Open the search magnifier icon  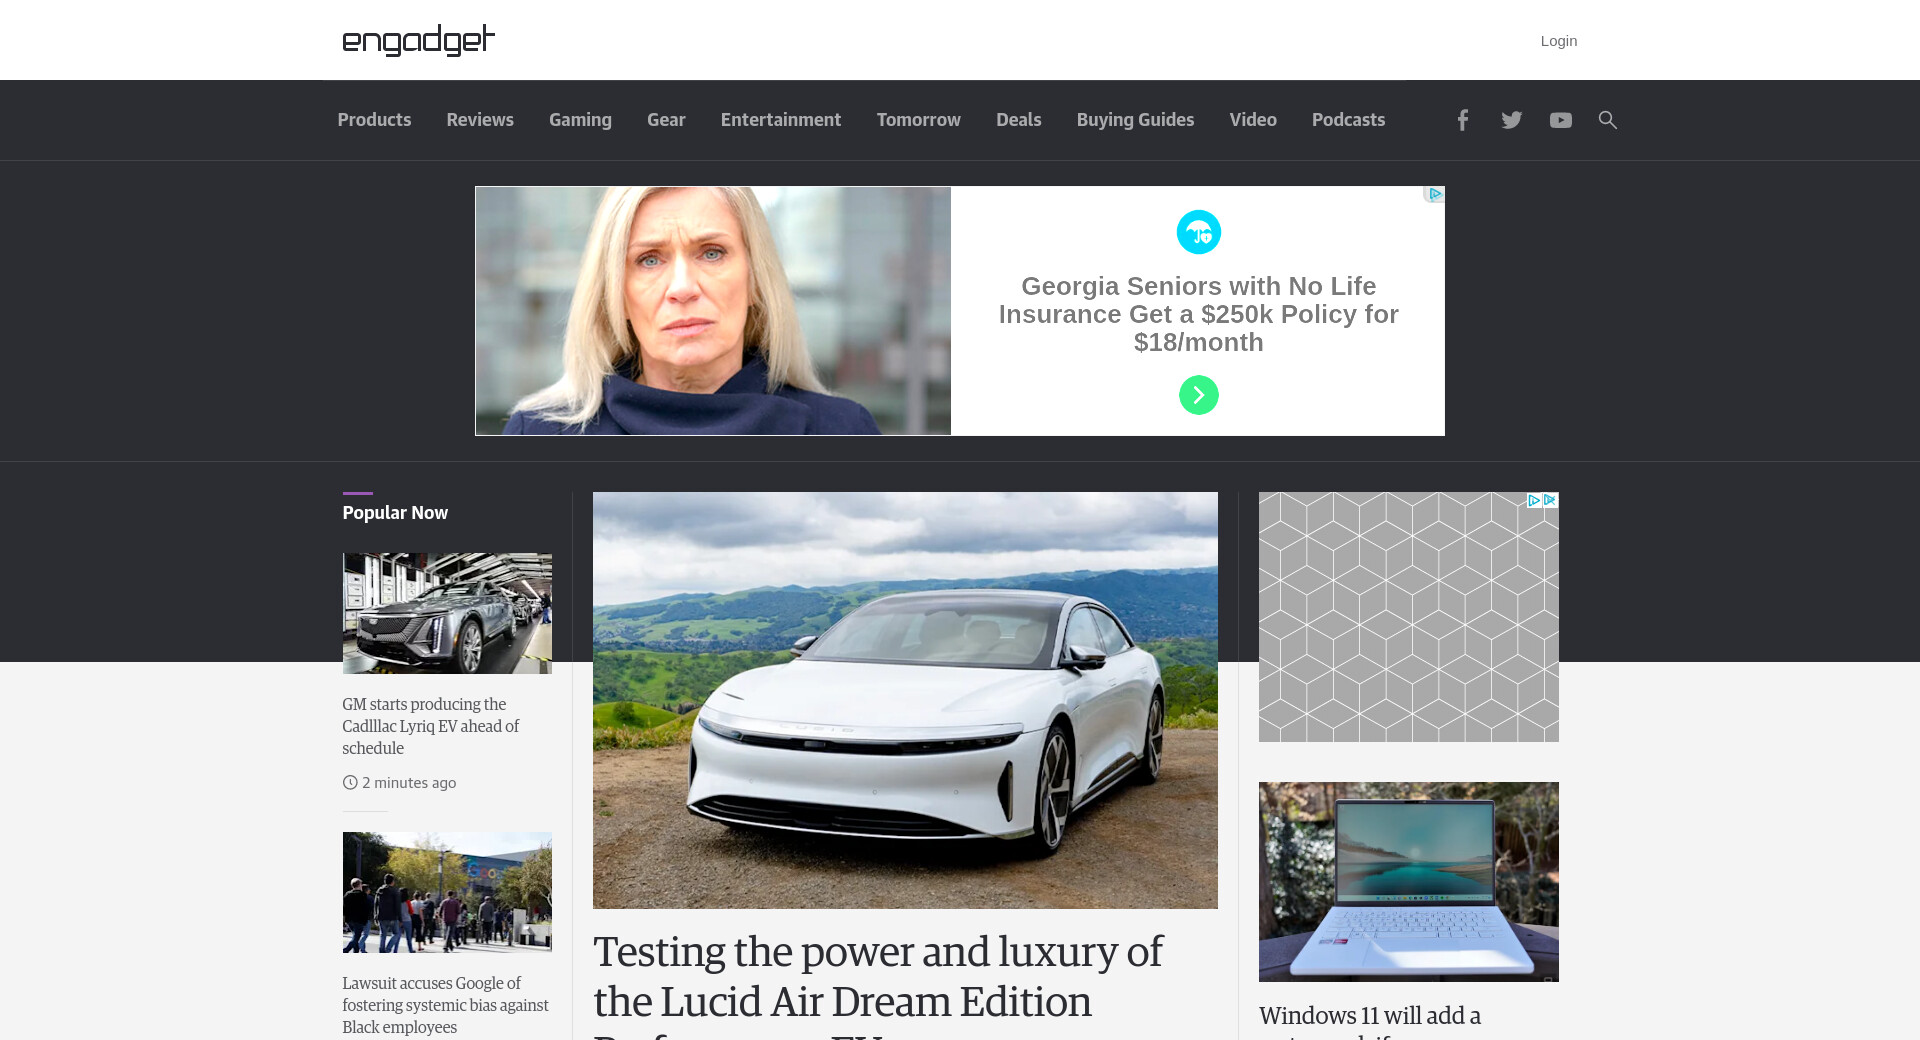(1607, 120)
